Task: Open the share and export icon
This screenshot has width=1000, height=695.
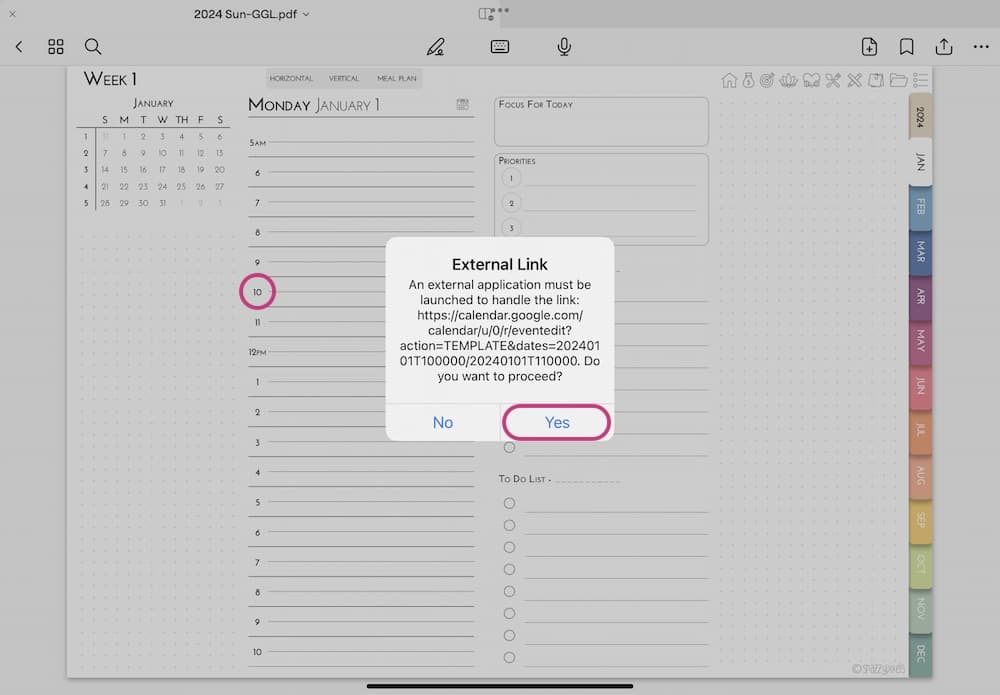Action: coord(943,47)
